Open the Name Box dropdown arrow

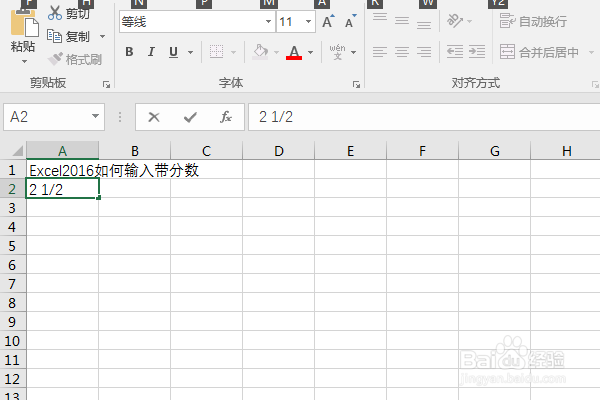96,116
